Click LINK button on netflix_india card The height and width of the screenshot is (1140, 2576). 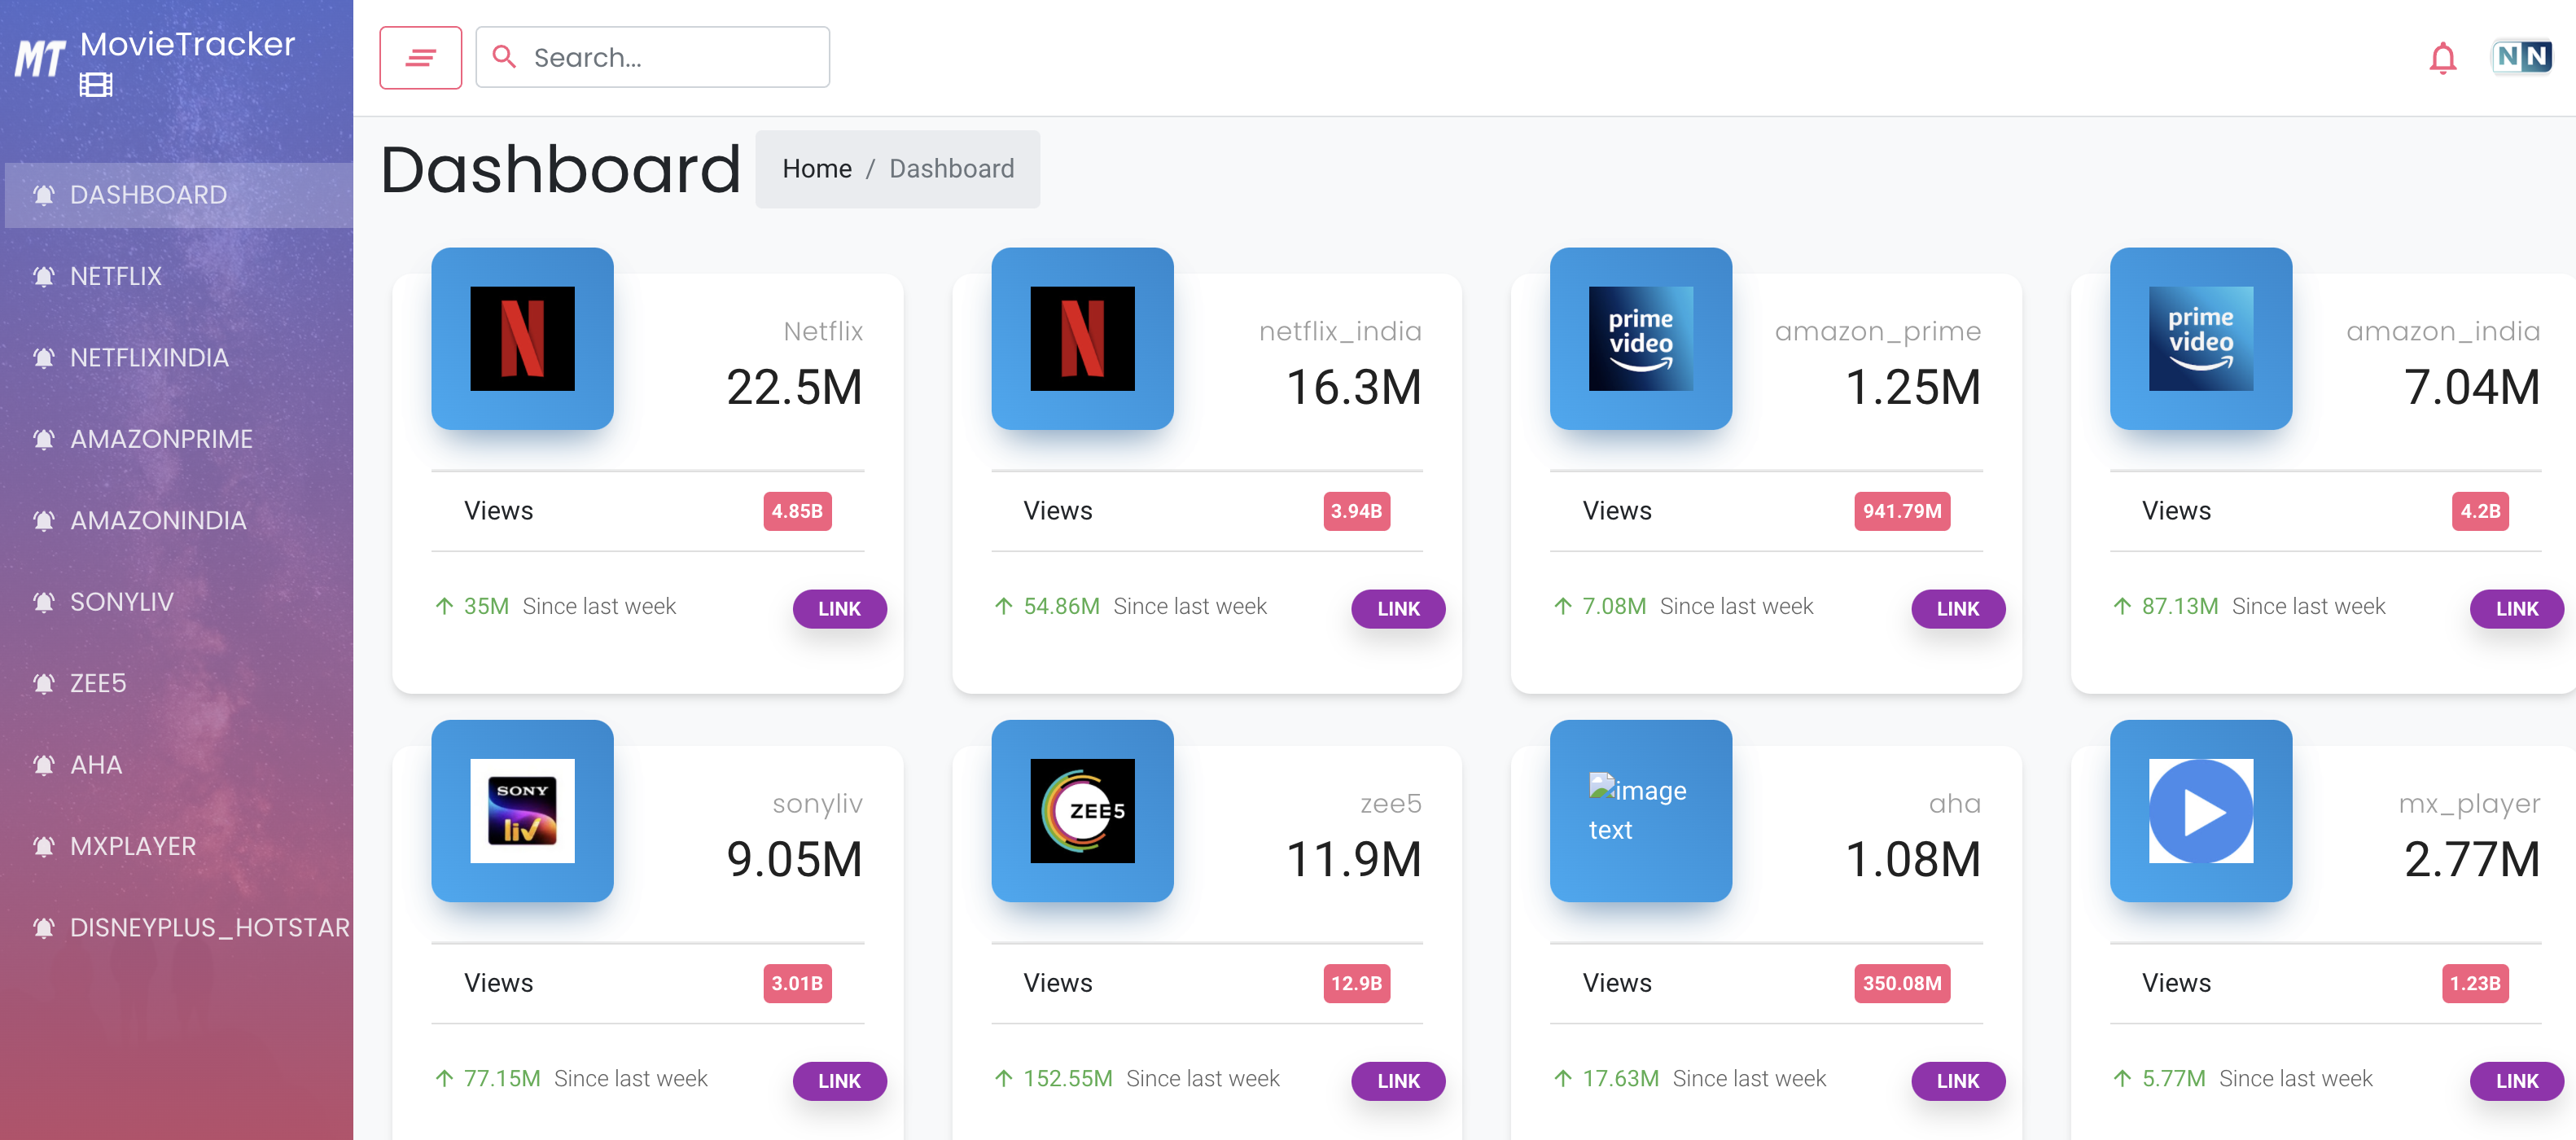pos(1398,609)
